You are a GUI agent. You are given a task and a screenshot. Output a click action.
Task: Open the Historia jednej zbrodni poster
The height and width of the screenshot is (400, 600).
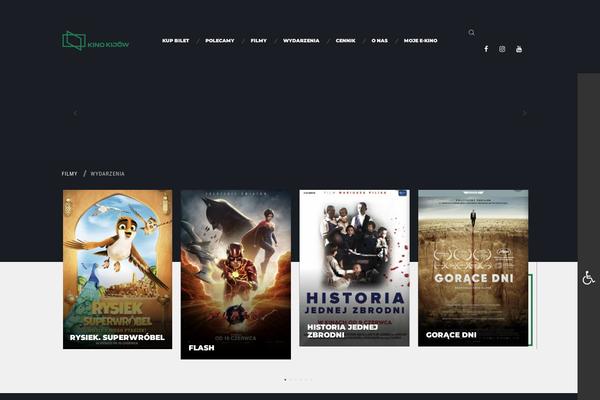(354, 268)
